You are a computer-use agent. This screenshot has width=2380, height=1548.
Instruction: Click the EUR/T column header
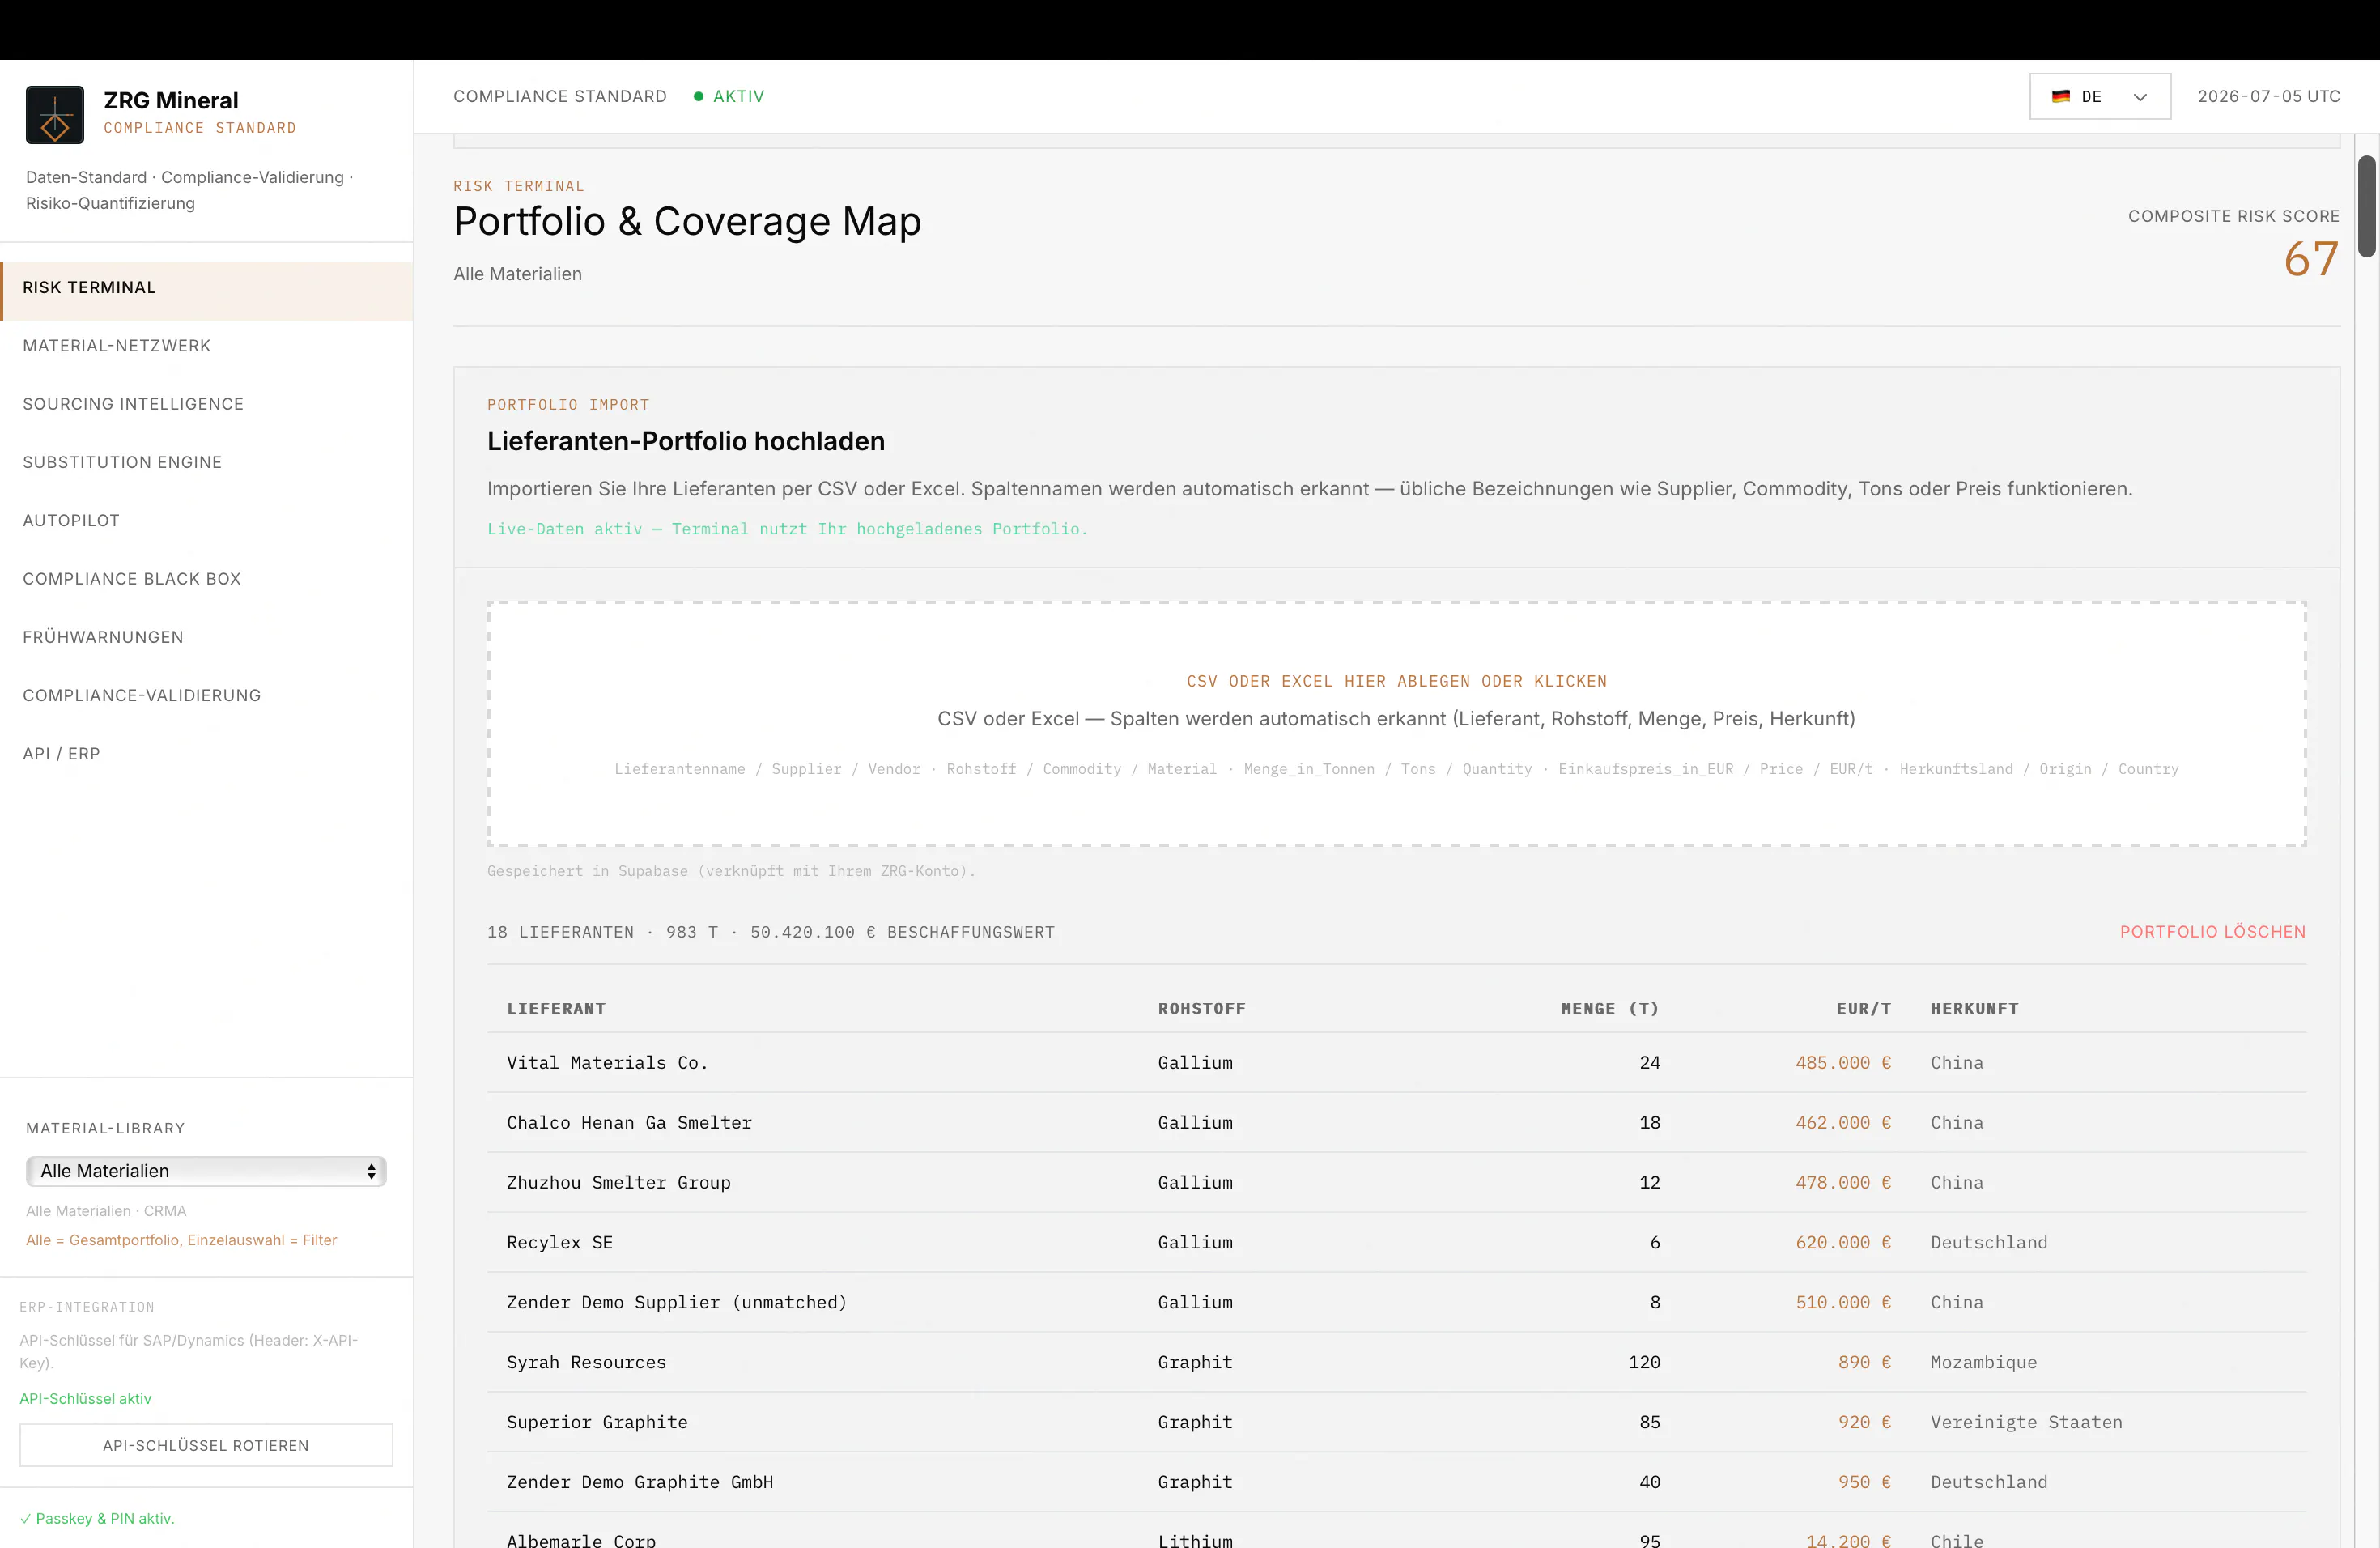tap(1863, 1008)
